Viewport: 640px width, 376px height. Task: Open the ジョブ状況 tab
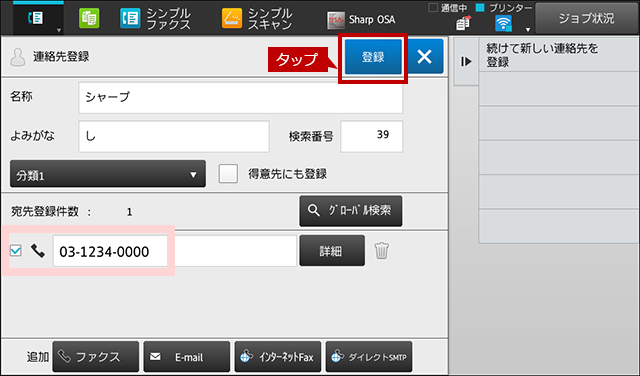click(x=587, y=18)
